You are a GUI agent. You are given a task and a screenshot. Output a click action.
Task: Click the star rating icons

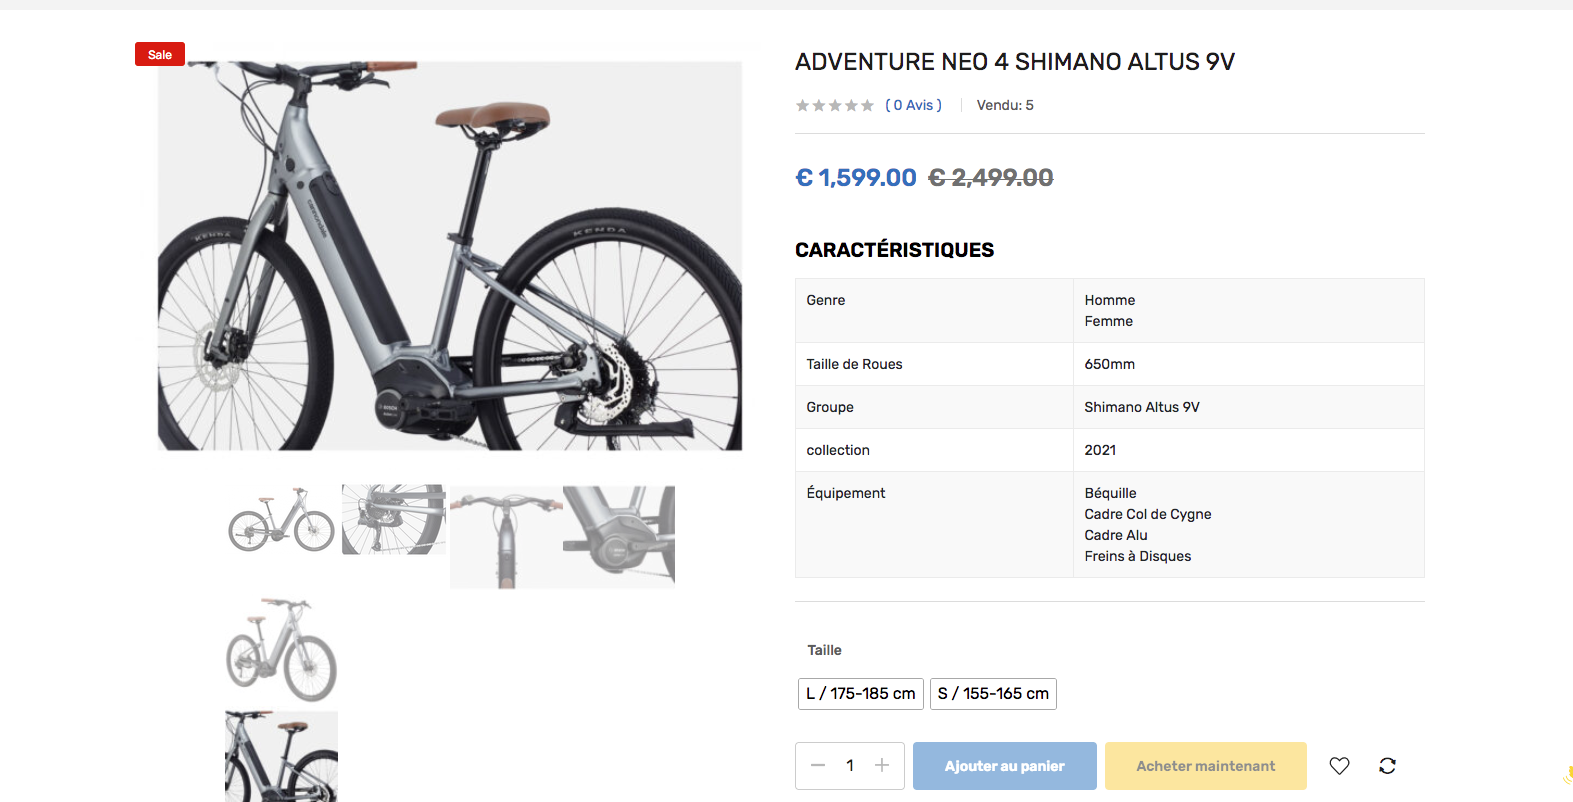(834, 105)
